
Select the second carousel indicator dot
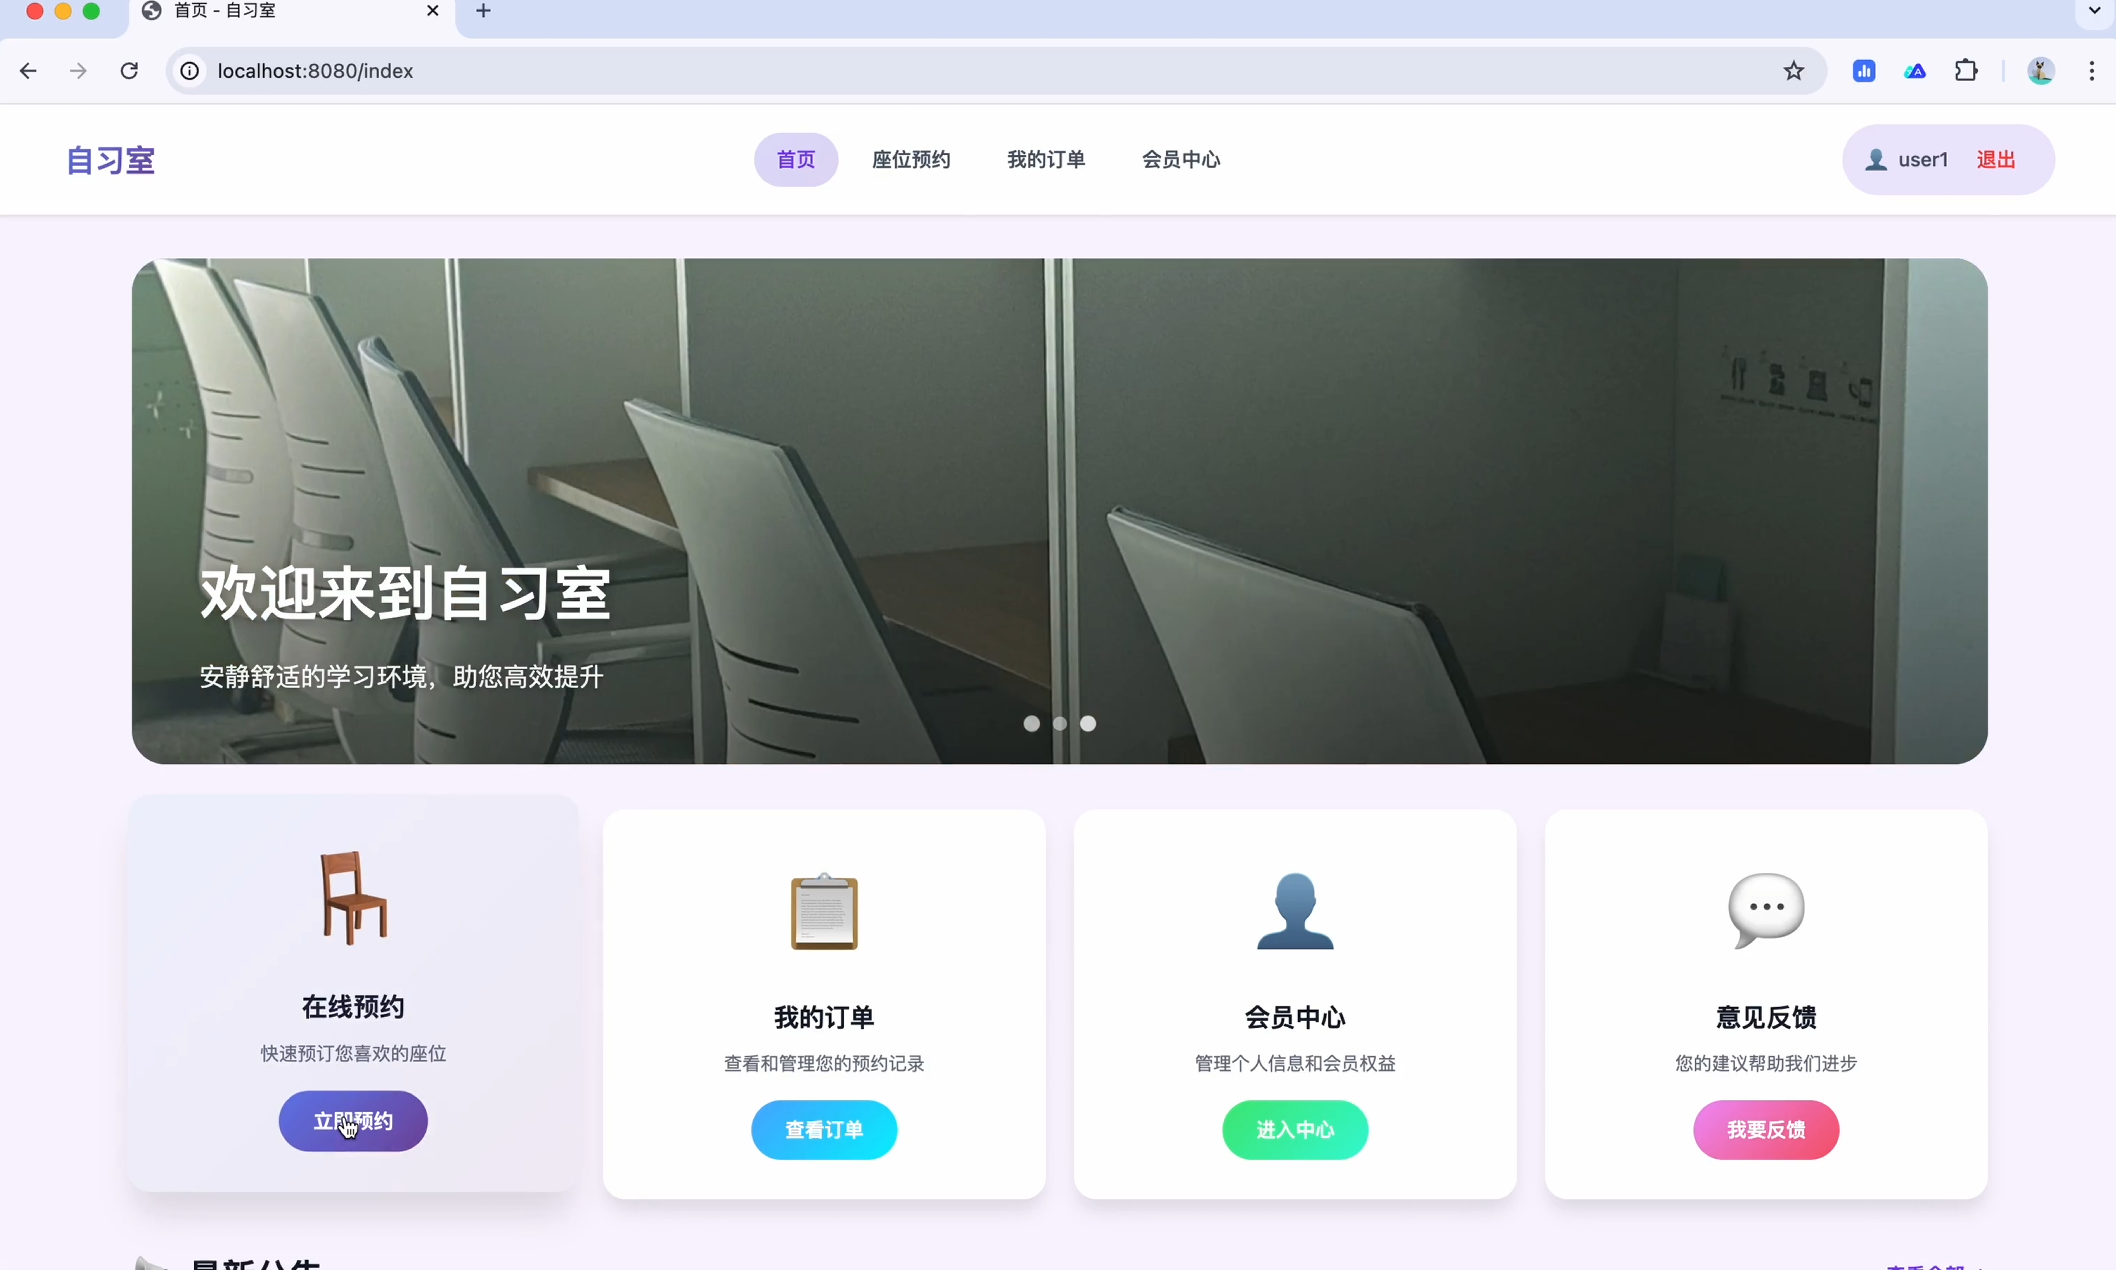coord(1060,723)
